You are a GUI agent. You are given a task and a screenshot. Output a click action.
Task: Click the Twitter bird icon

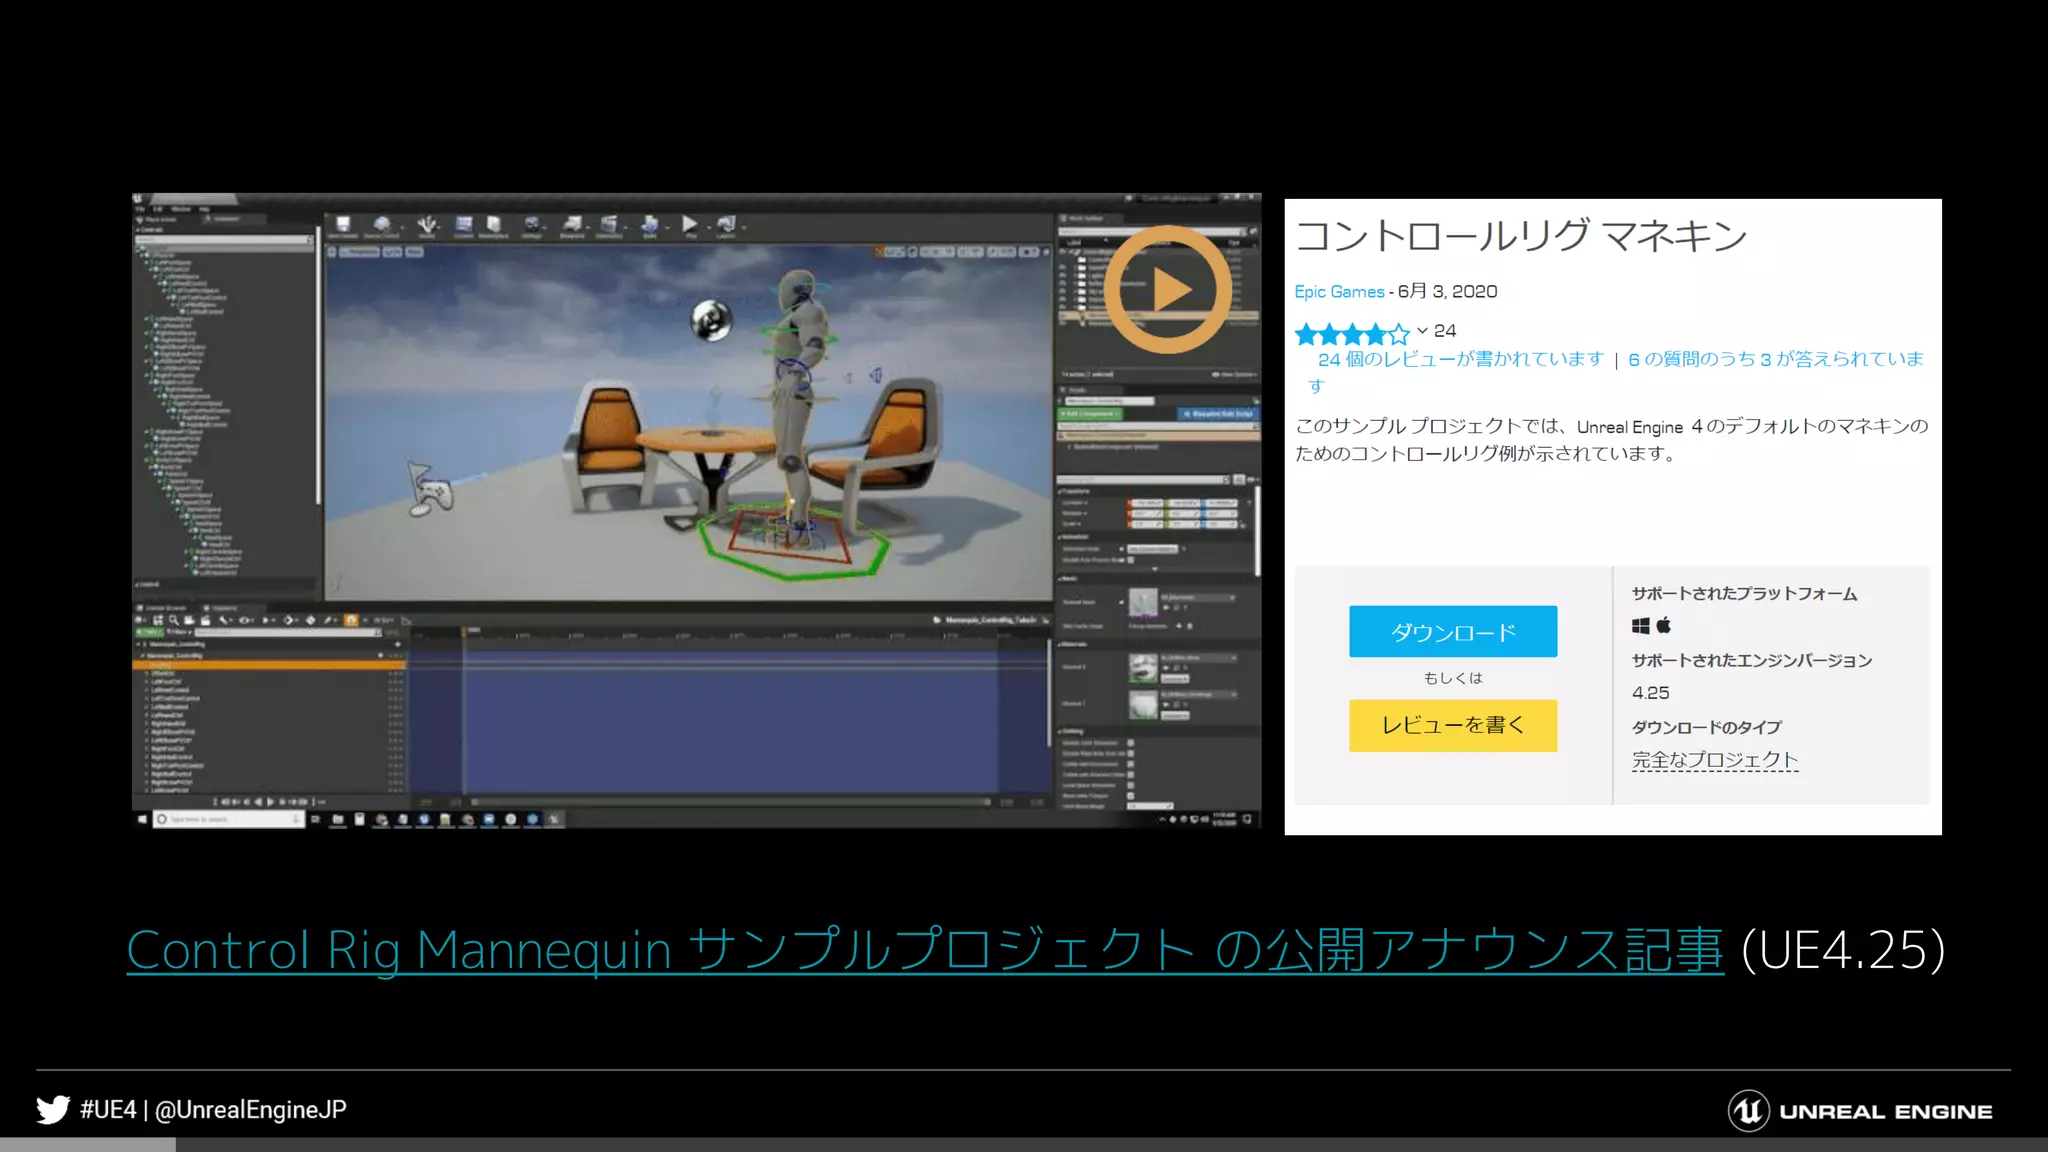coord(53,1110)
